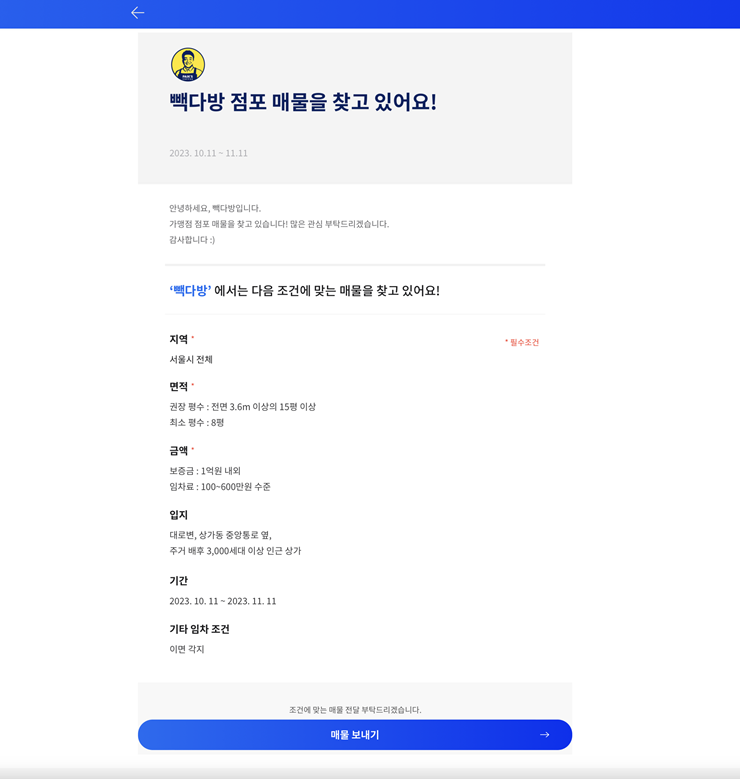Viewport: 740px width, 779px height.
Task: Click the arrow icon on 매물 보내기 button
Action: coord(545,735)
